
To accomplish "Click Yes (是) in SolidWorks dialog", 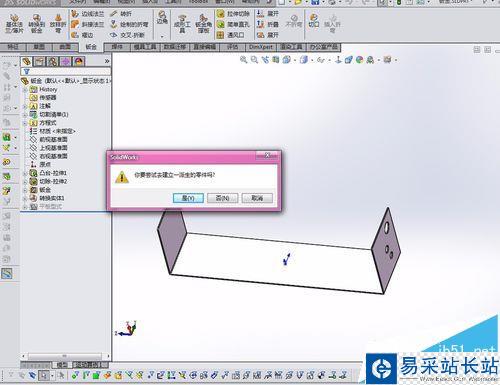I will [188, 198].
